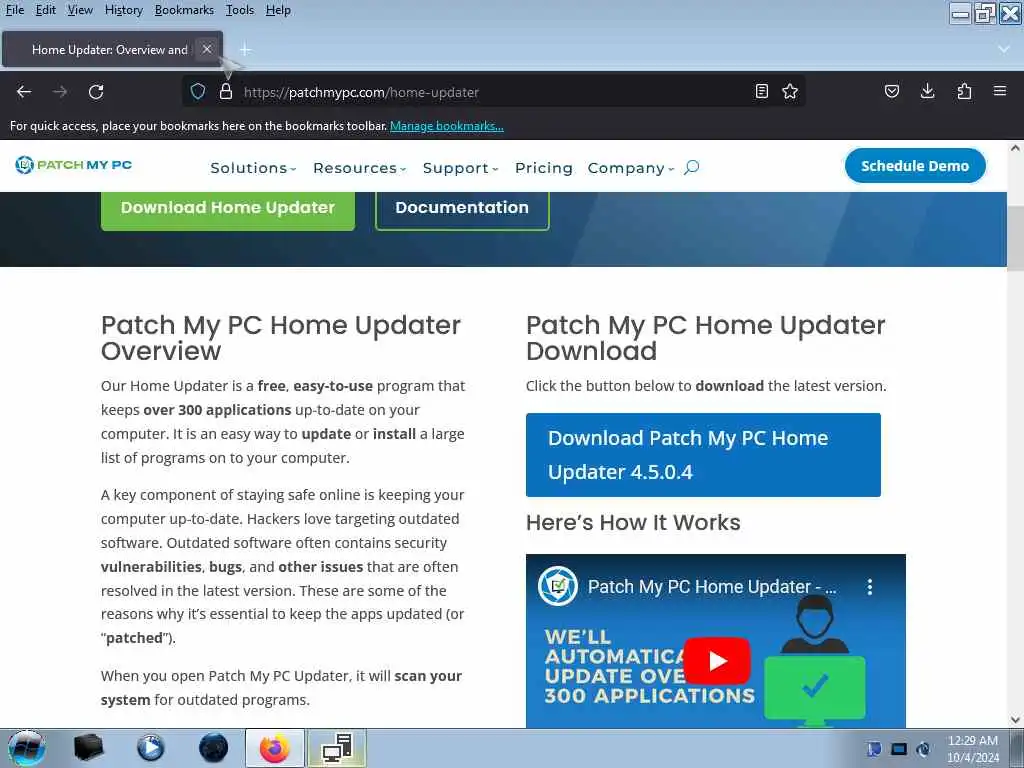Switch to Firefox in the taskbar
The image size is (1024, 768).
click(274, 748)
